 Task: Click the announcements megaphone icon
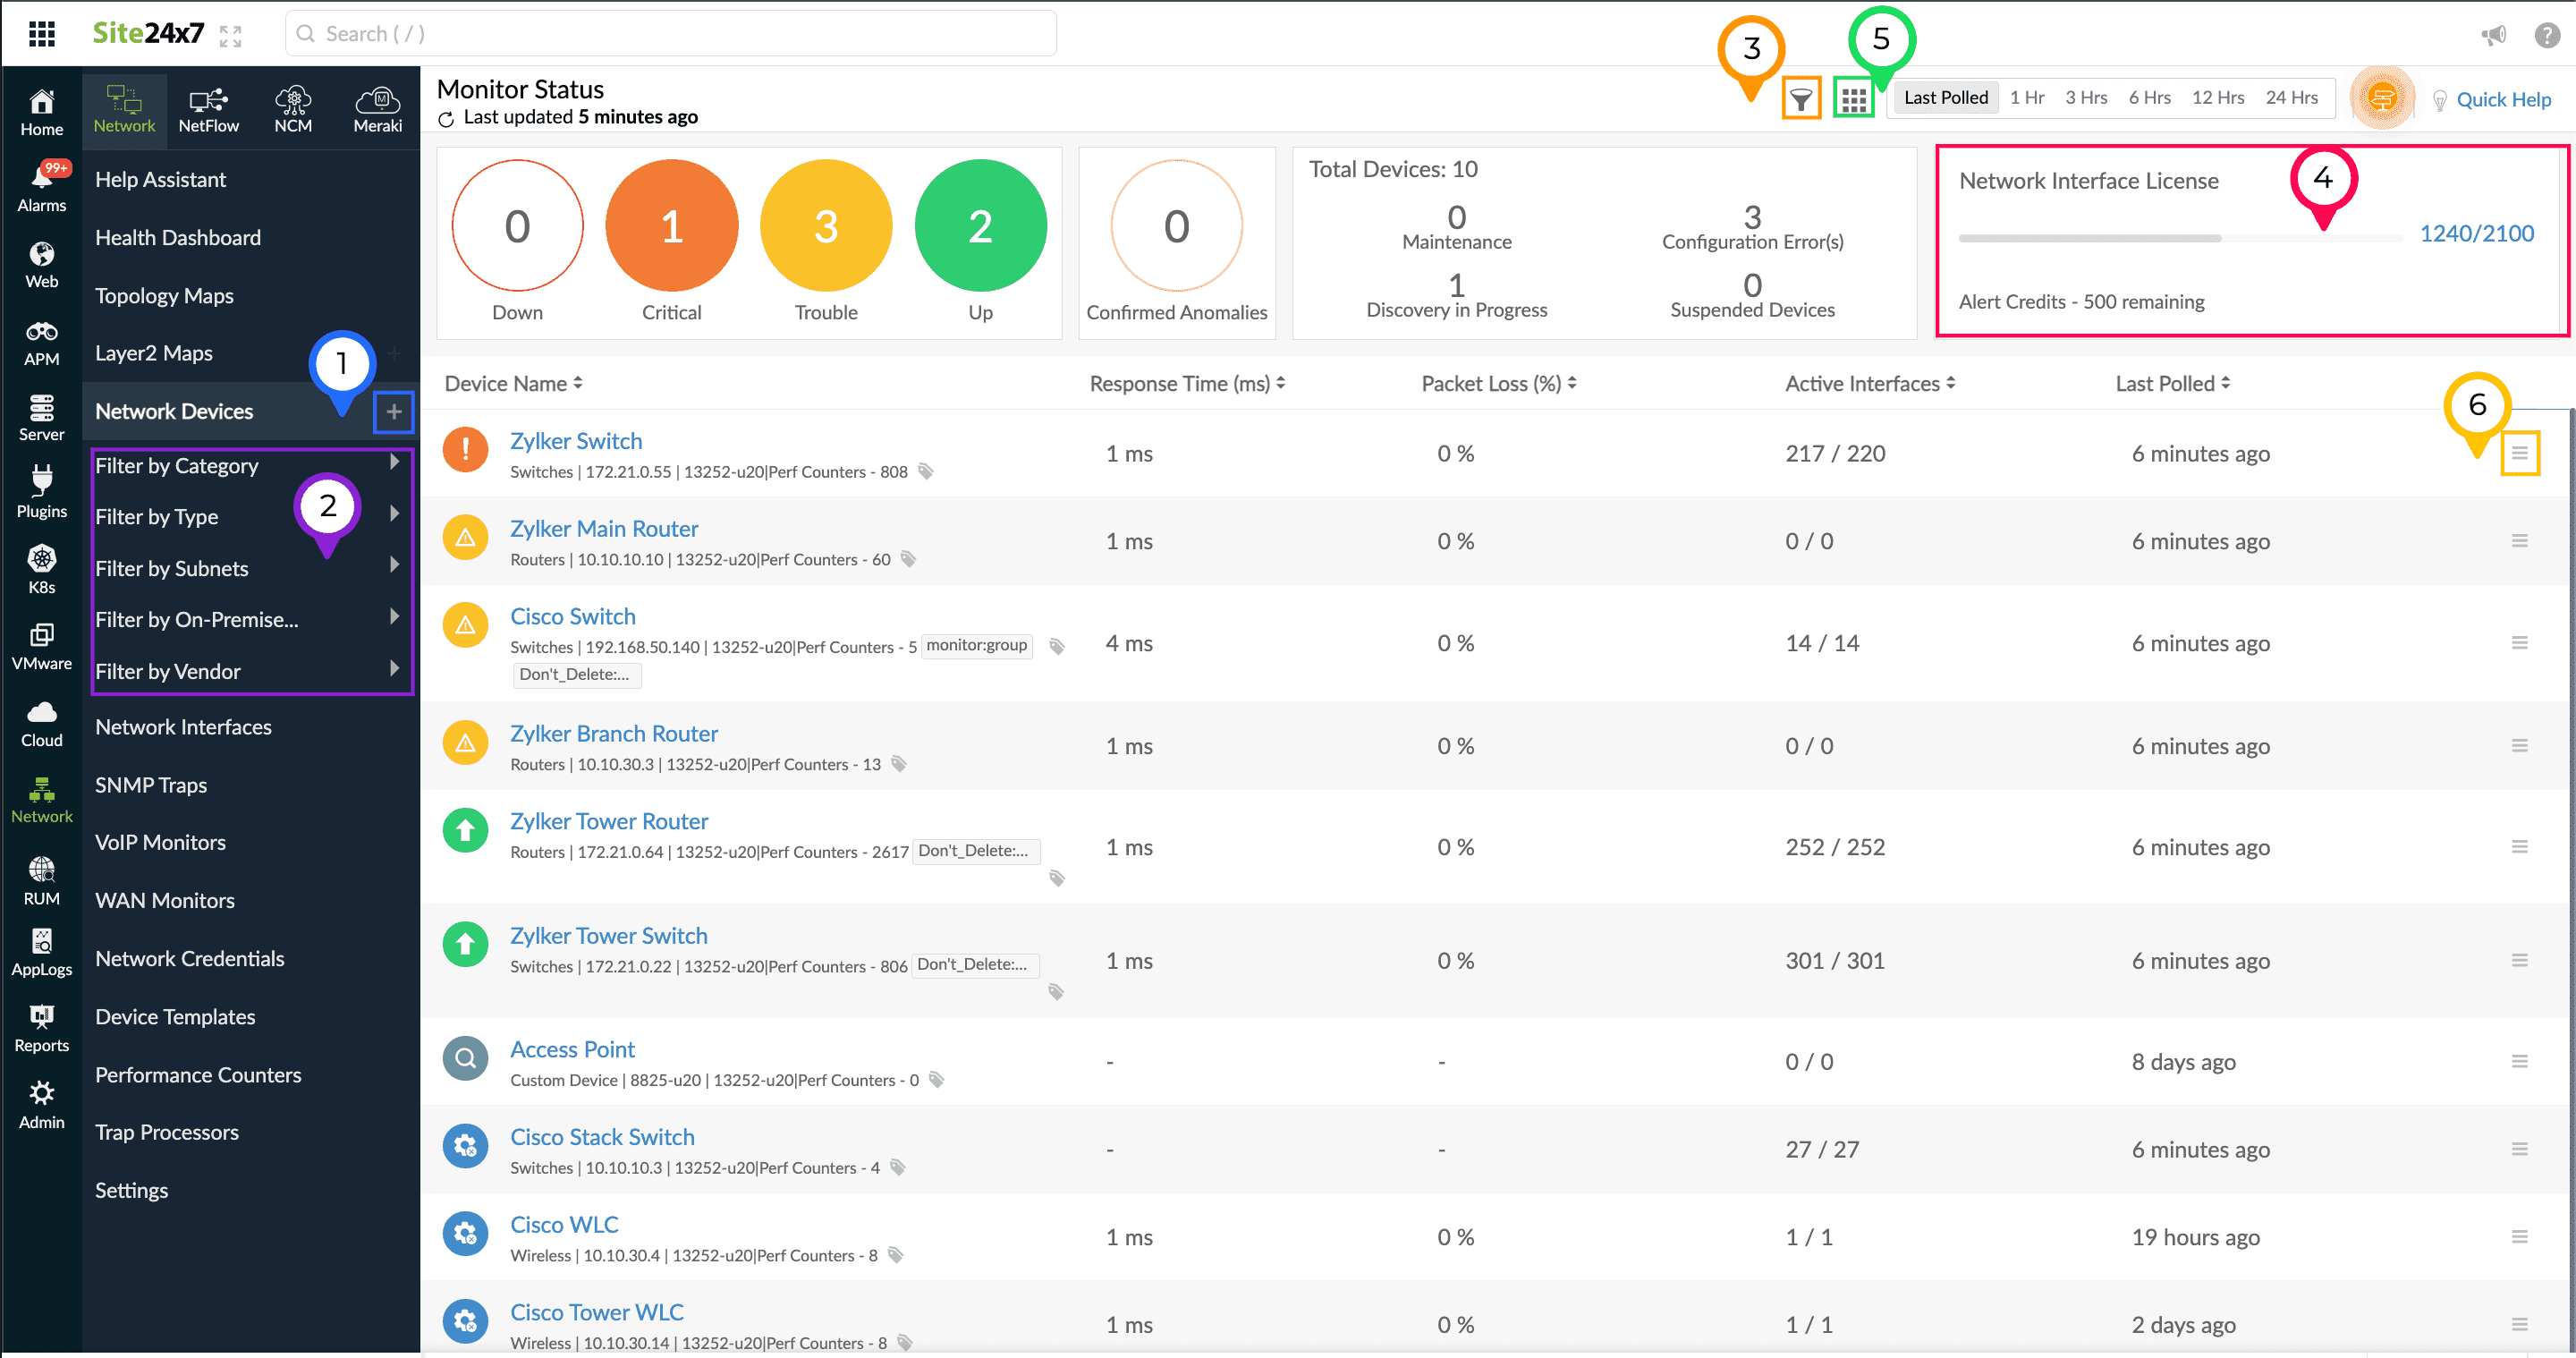pyautogui.click(x=2493, y=35)
